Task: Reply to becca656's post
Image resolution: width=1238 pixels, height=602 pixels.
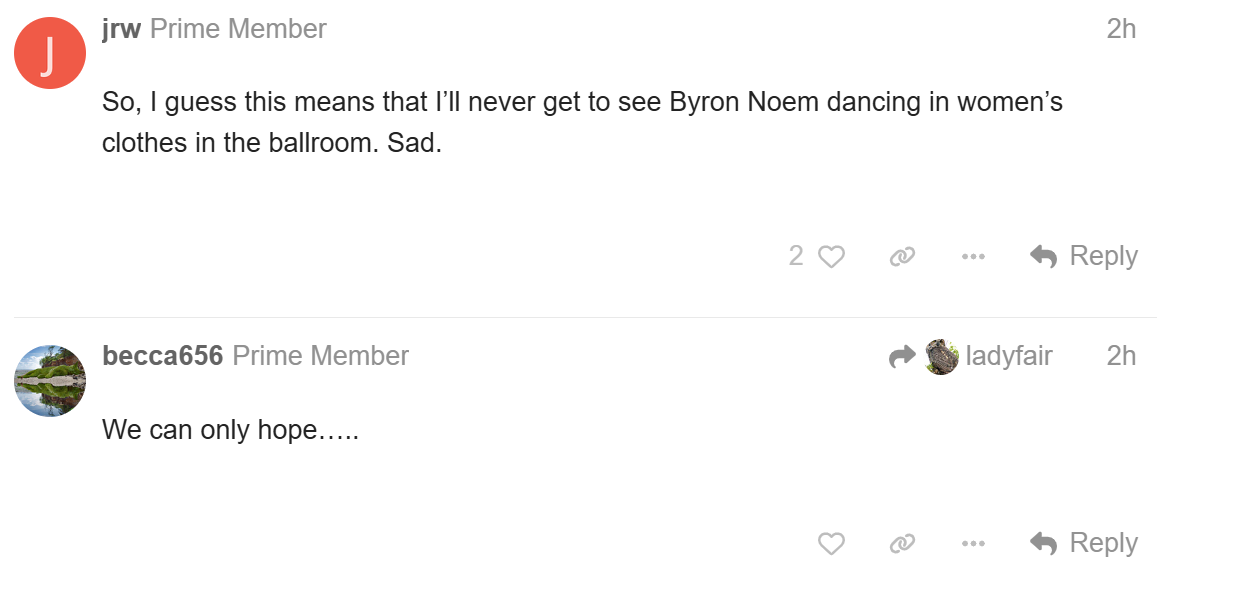Action: coord(1084,543)
